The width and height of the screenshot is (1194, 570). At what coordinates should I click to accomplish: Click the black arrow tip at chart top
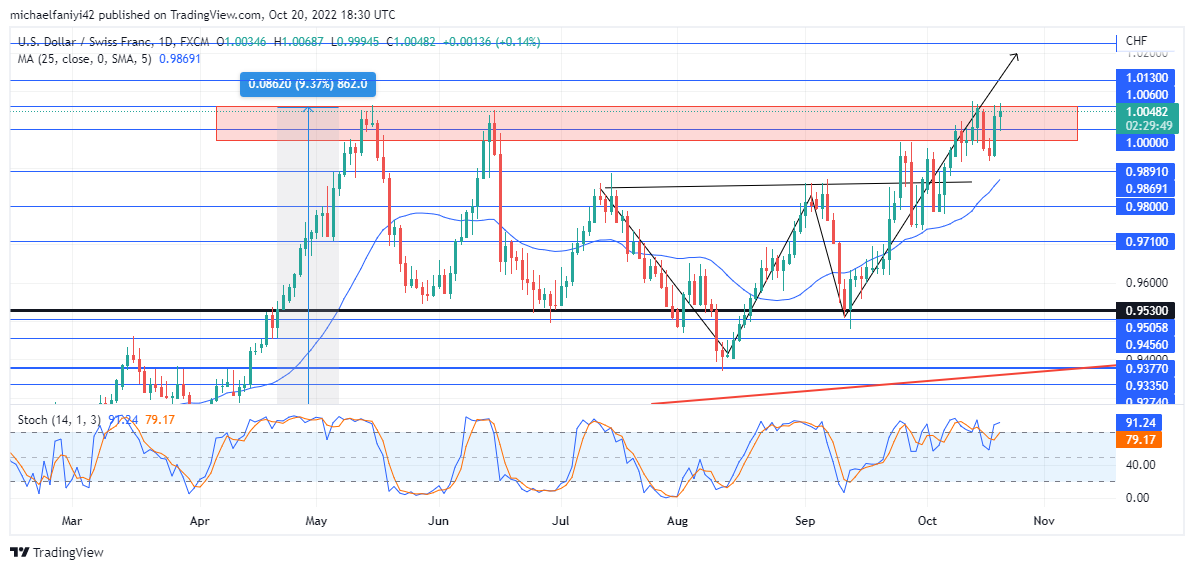click(1017, 55)
